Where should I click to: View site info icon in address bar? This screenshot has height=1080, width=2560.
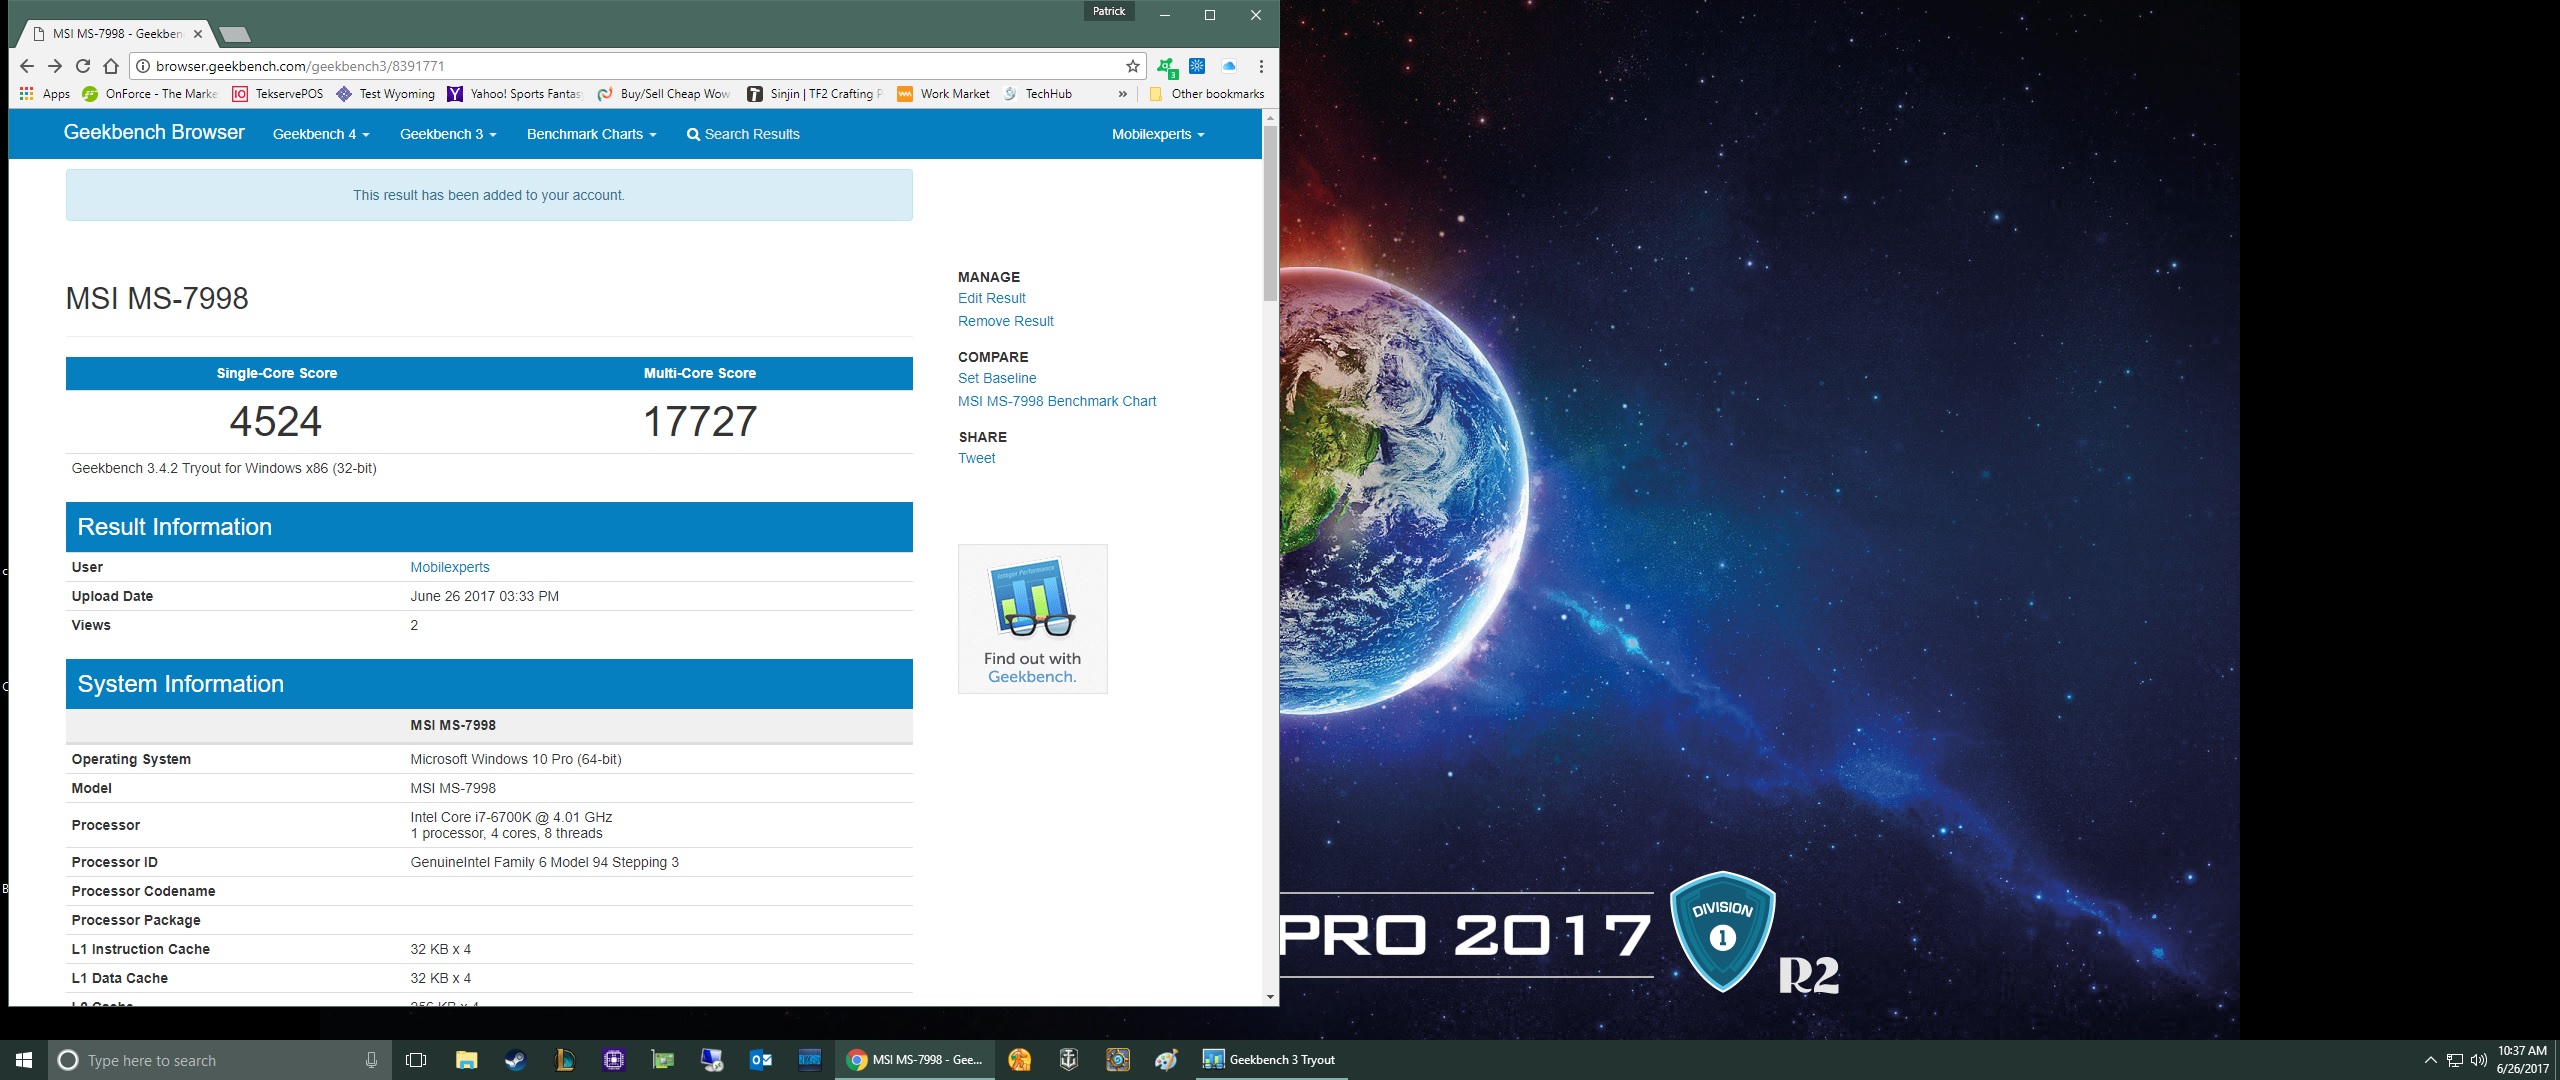tap(143, 66)
